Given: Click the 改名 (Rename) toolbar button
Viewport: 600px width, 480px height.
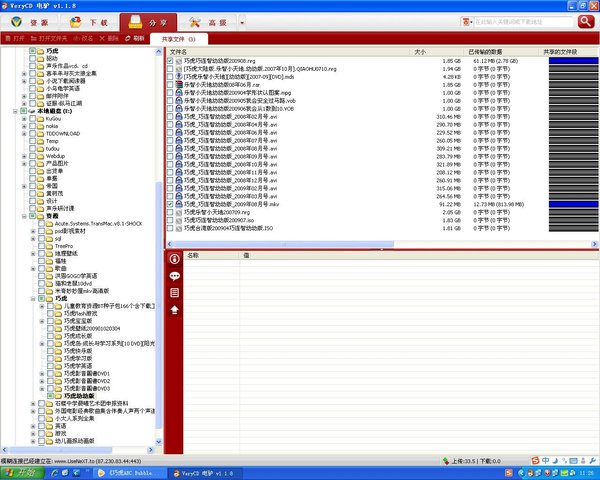Looking at the screenshot, I should pos(83,38).
